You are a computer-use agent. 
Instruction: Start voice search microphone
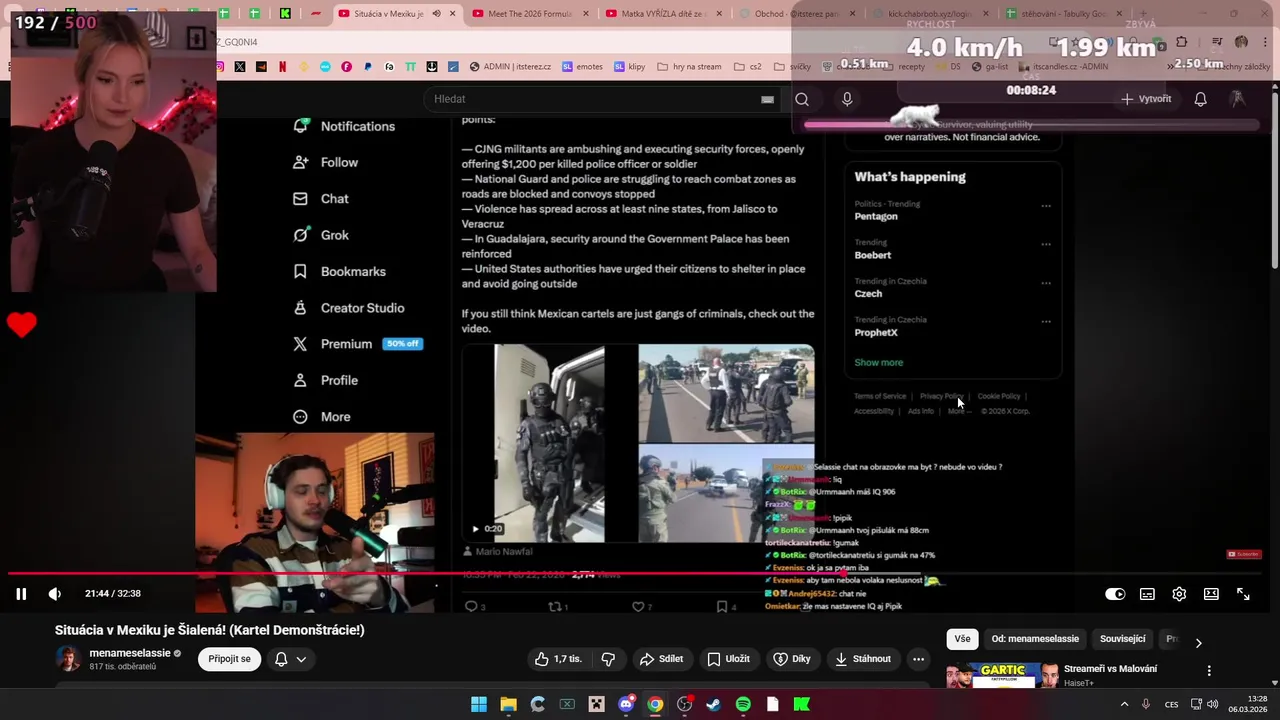click(847, 99)
